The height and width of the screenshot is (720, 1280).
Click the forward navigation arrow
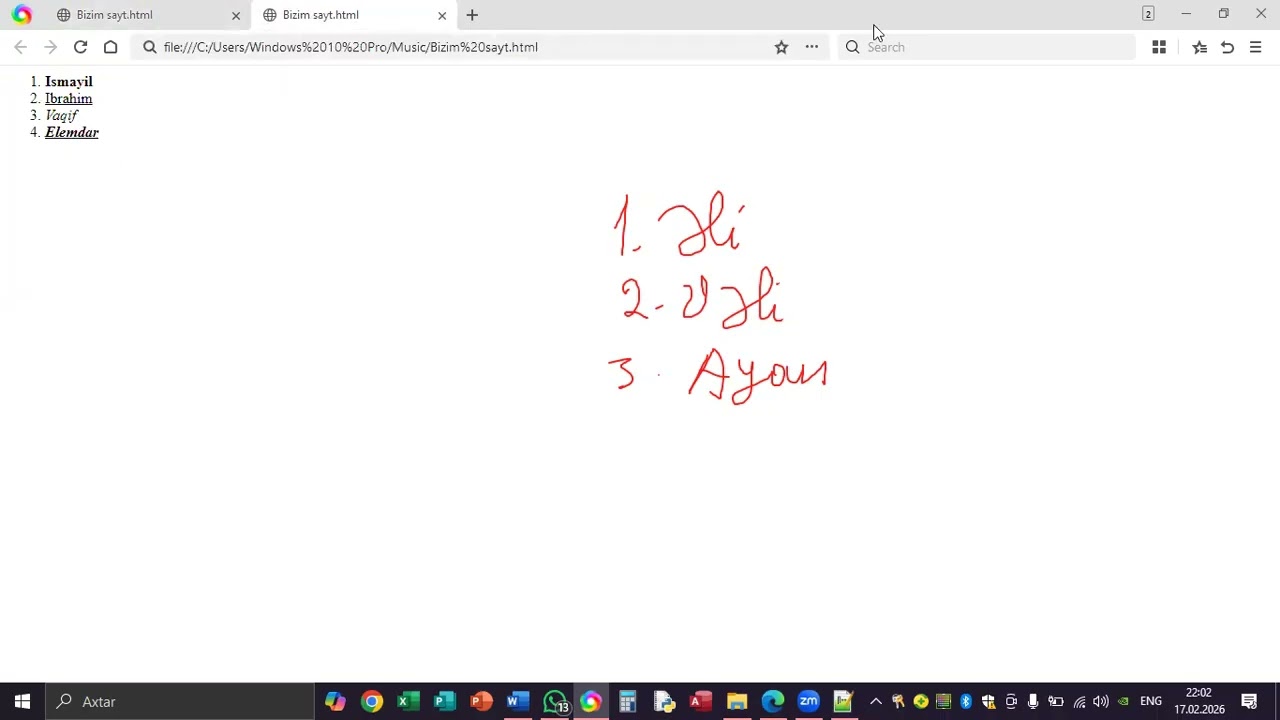[50, 47]
